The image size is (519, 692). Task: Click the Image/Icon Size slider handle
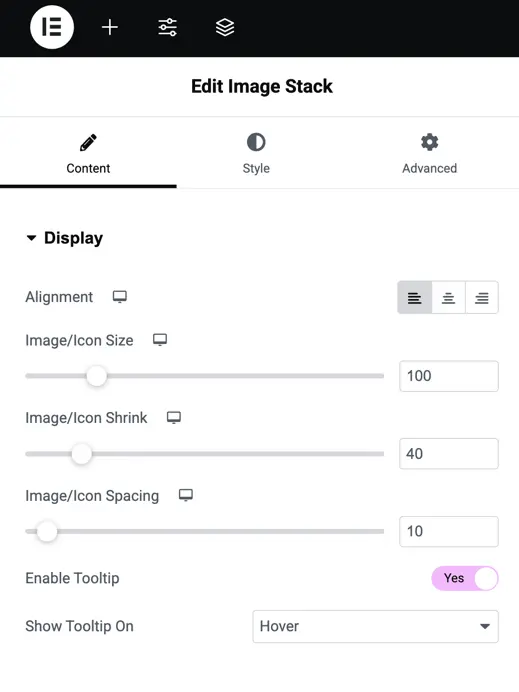point(97,376)
